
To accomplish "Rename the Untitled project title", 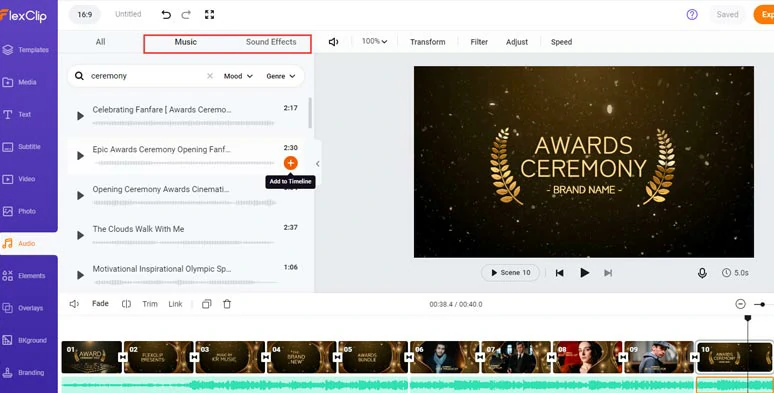I will pos(128,14).
